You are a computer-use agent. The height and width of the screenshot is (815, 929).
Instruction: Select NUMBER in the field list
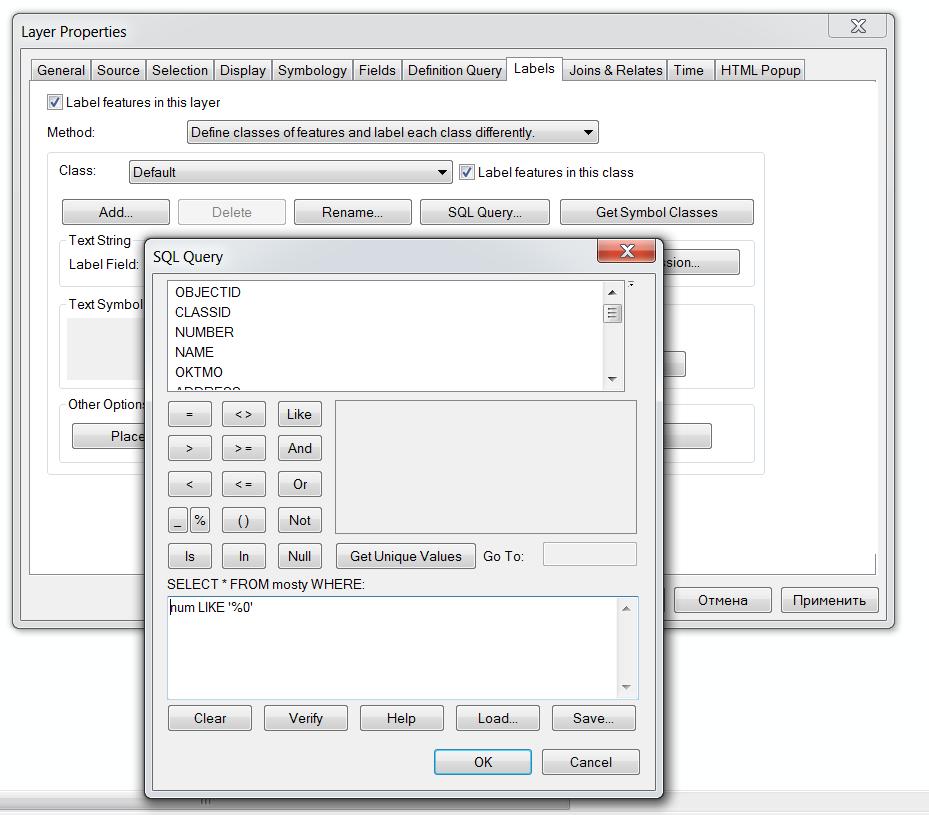coord(204,332)
